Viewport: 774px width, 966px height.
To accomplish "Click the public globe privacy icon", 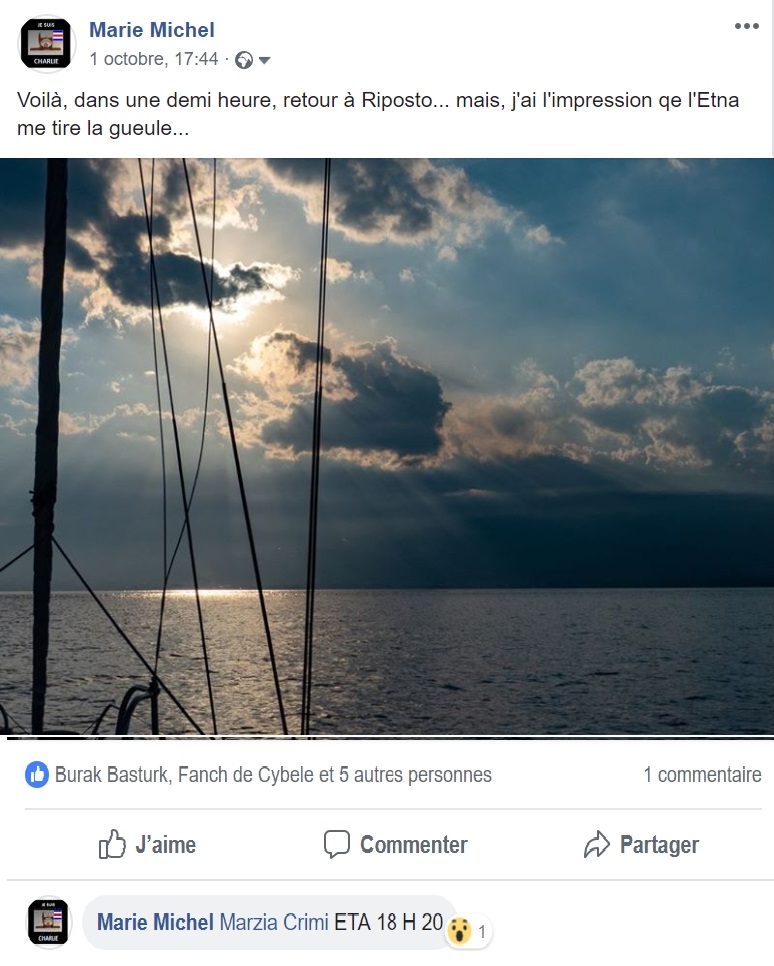I will pyautogui.click(x=244, y=60).
